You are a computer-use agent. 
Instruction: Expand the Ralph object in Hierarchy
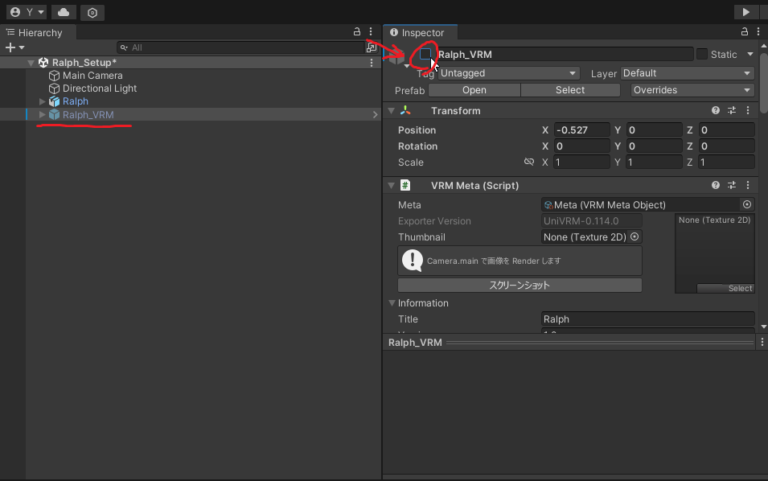[42, 101]
